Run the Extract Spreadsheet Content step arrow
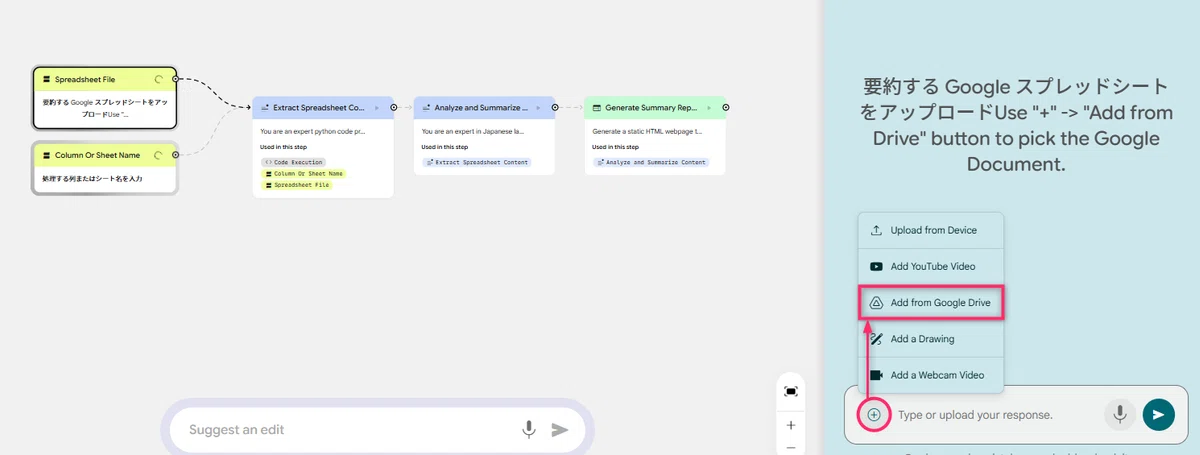The image size is (1200, 455). 376,107
